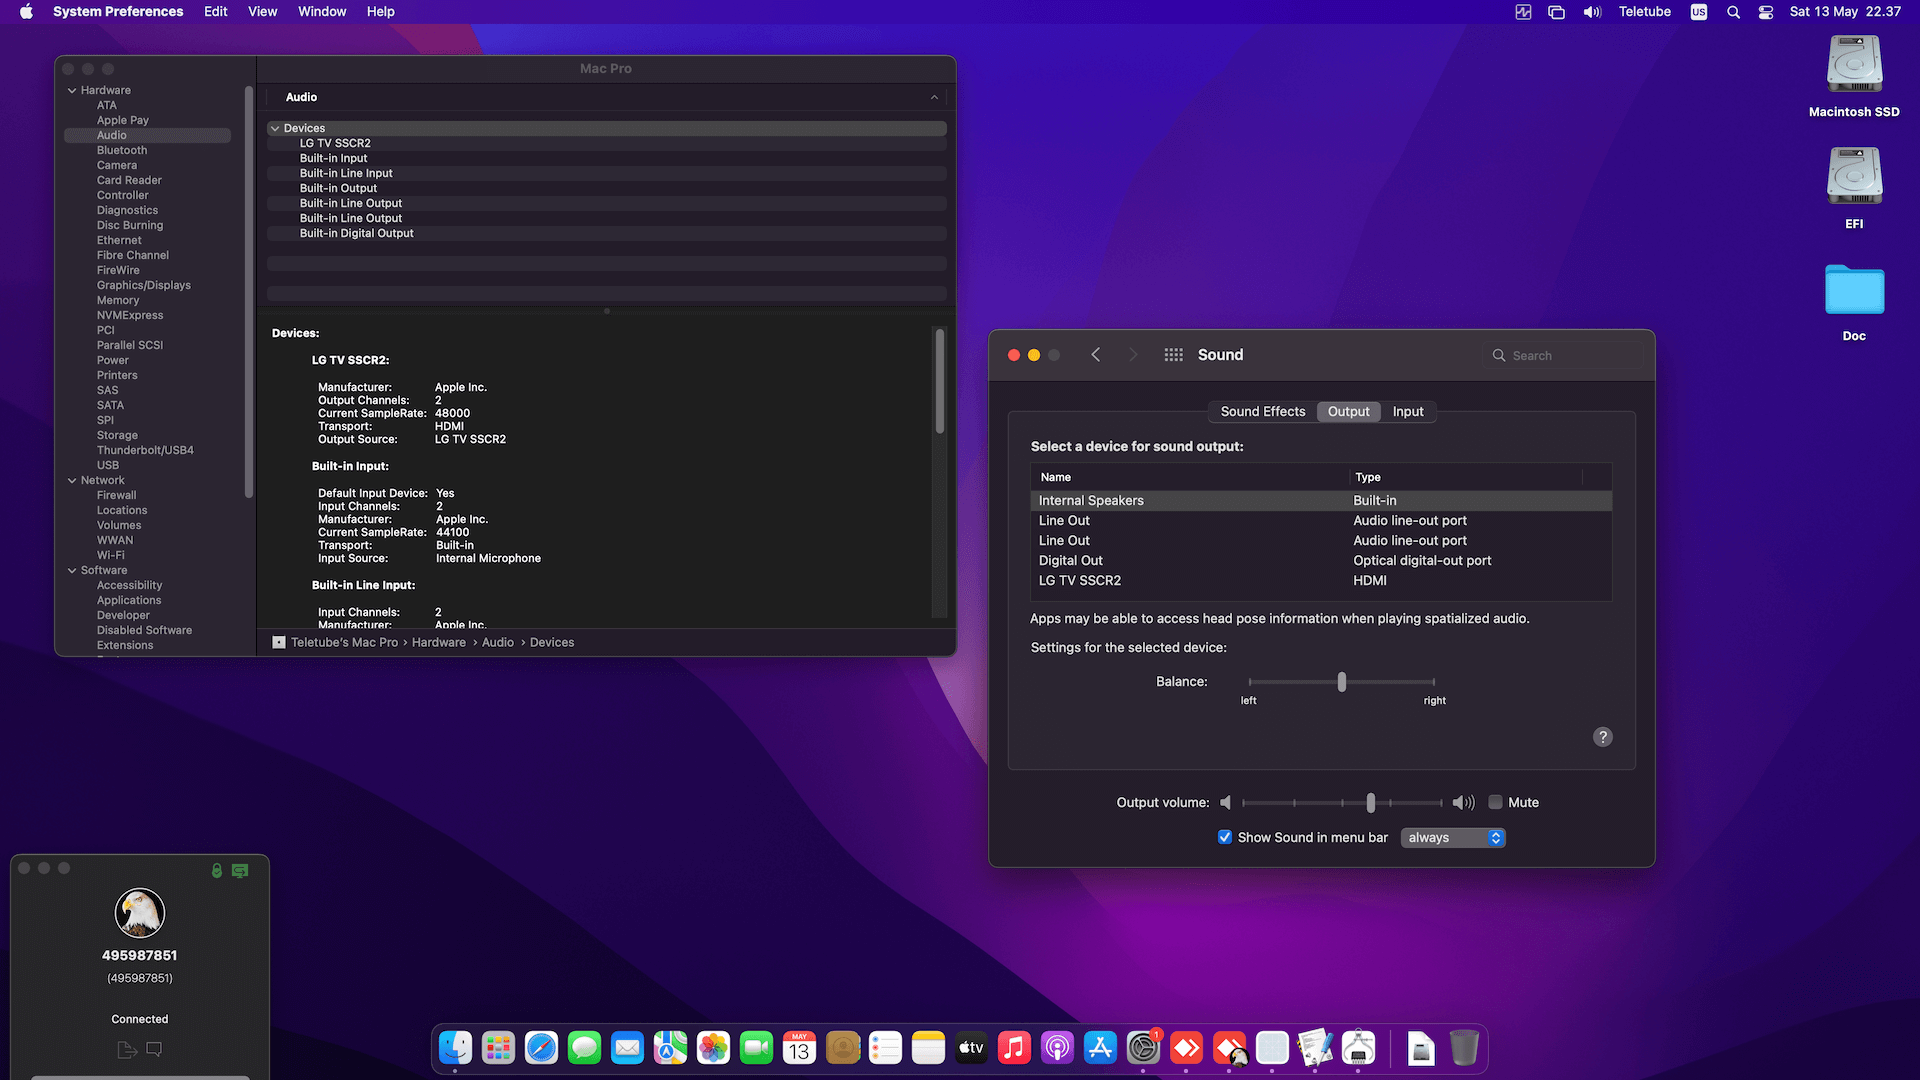This screenshot has width=1920, height=1080.
Task: Click Teletube user name in the menu bar
Action: click(1645, 12)
